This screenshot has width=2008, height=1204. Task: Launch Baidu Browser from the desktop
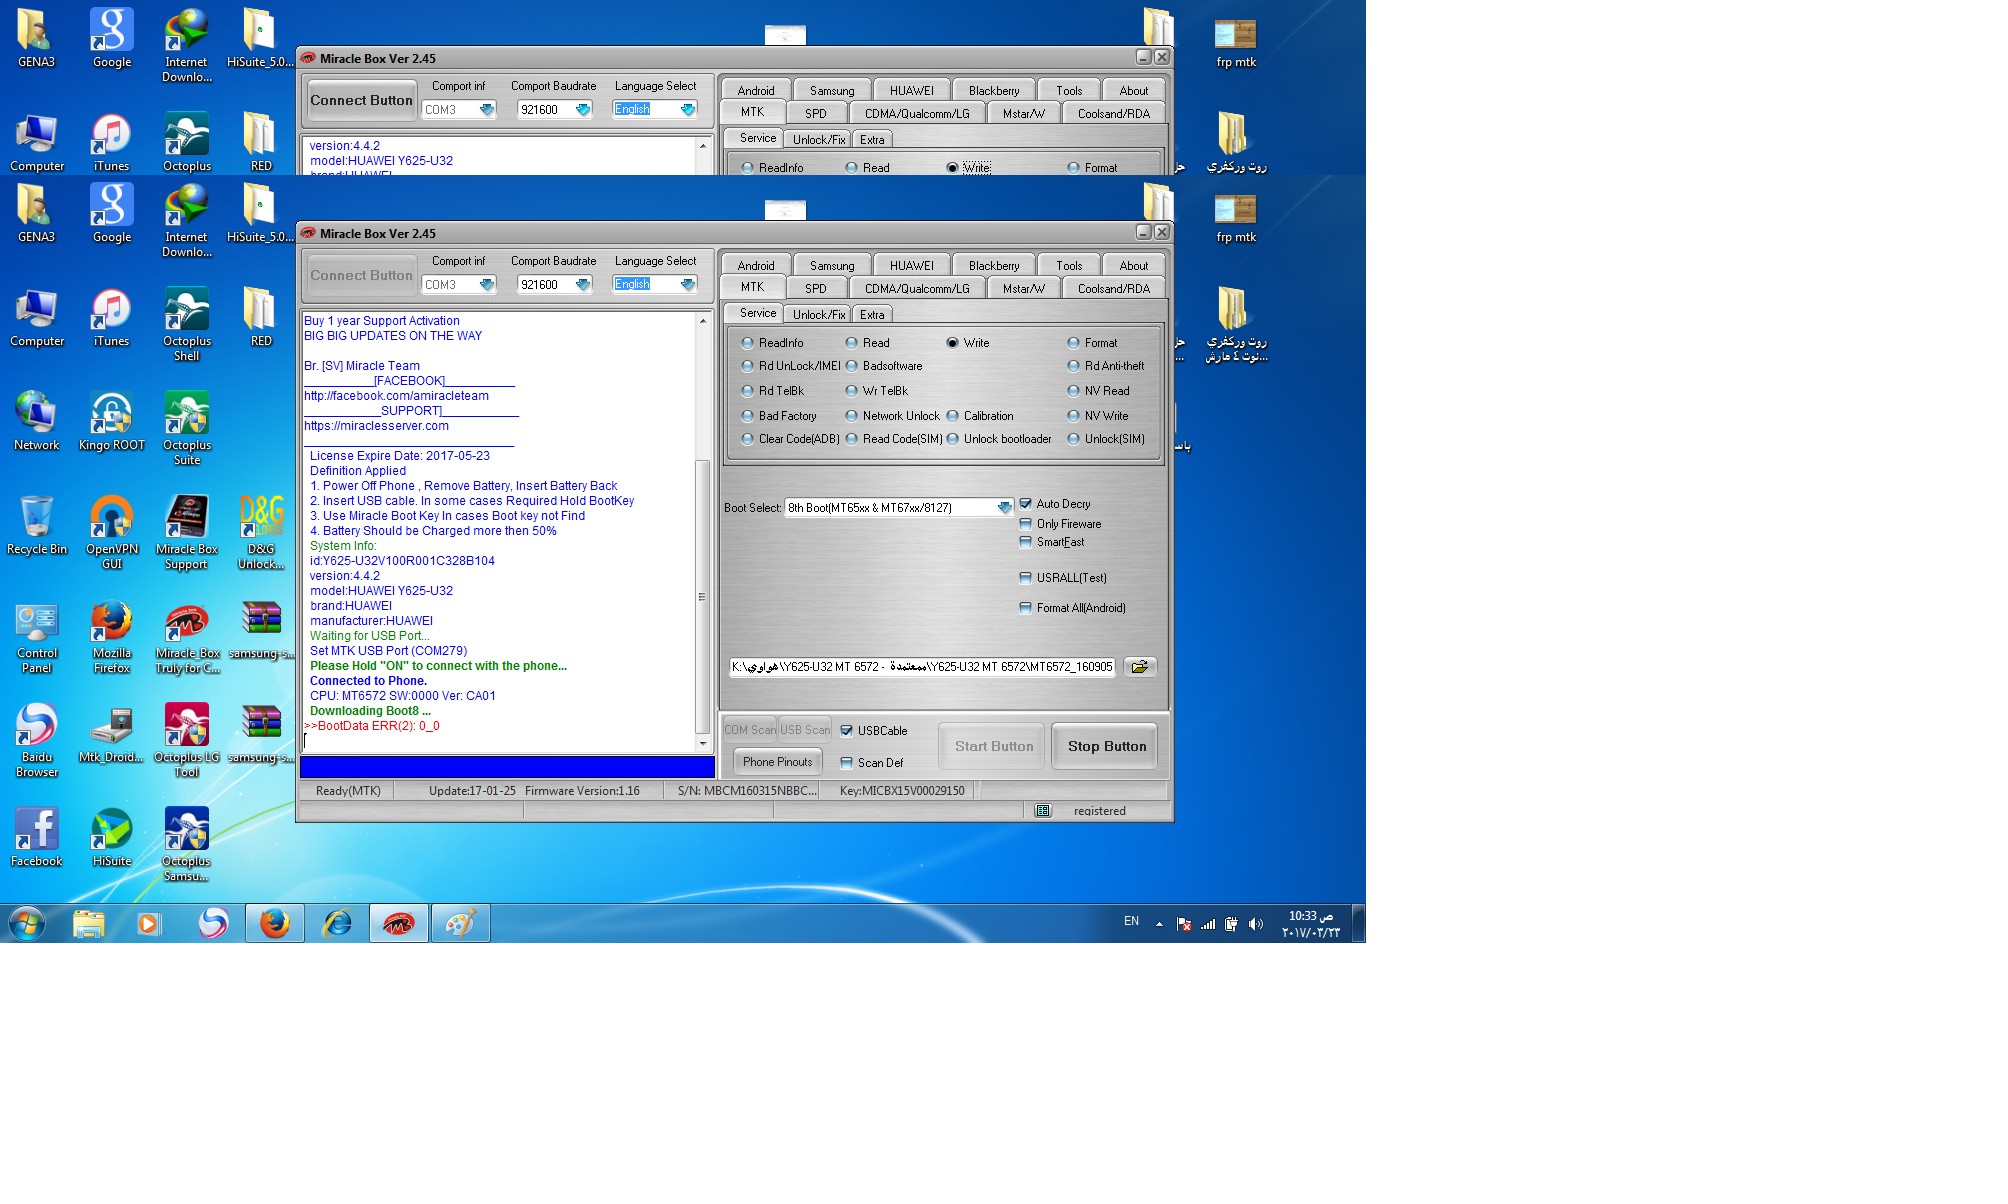coord(37,741)
